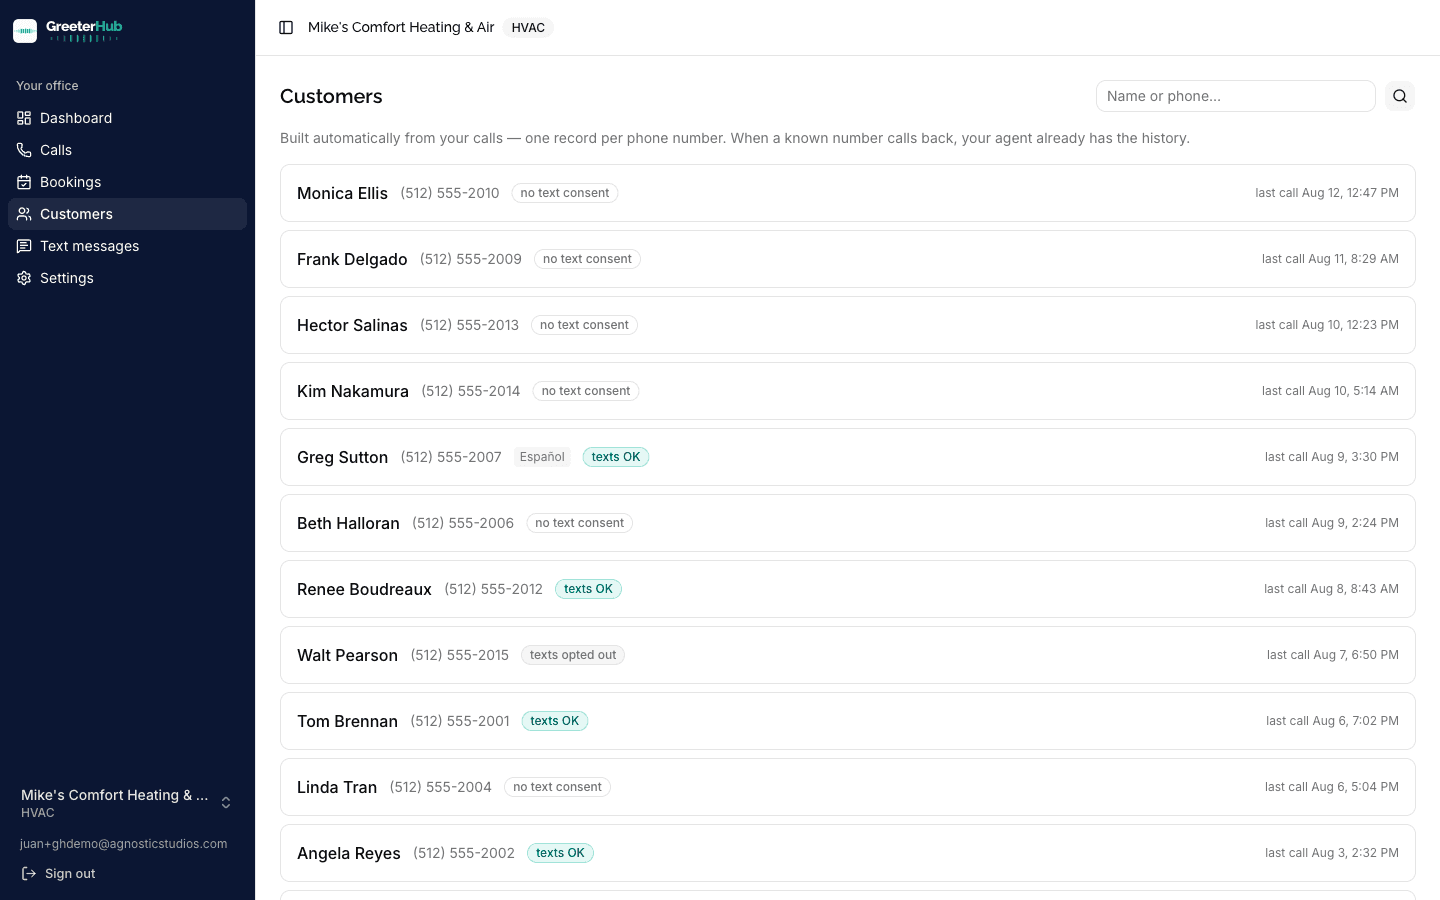Open Text messages section
1440x900 pixels.
127,246
